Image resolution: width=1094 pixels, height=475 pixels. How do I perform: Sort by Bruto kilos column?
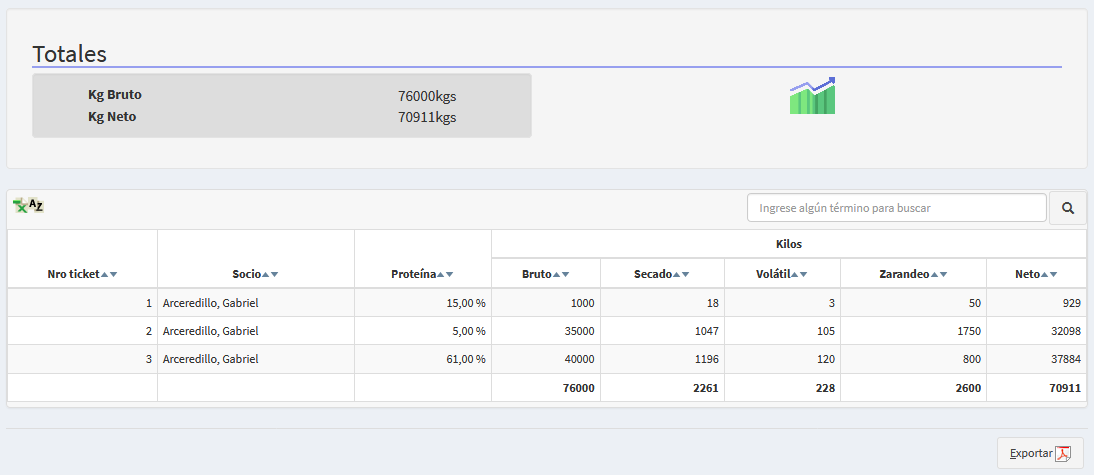pos(545,274)
